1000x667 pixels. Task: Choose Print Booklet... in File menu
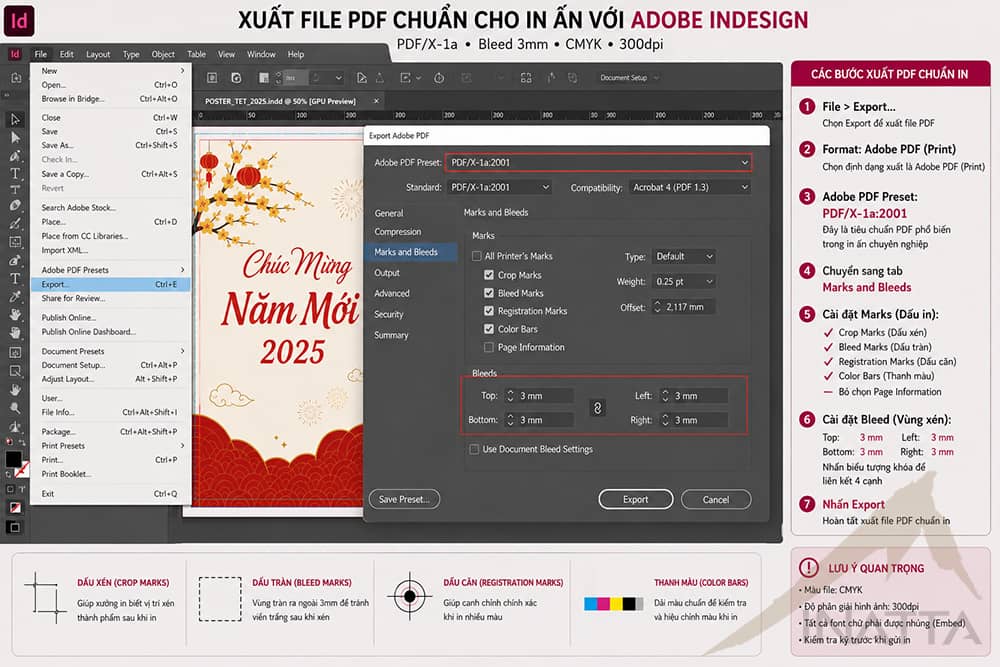point(111,474)
